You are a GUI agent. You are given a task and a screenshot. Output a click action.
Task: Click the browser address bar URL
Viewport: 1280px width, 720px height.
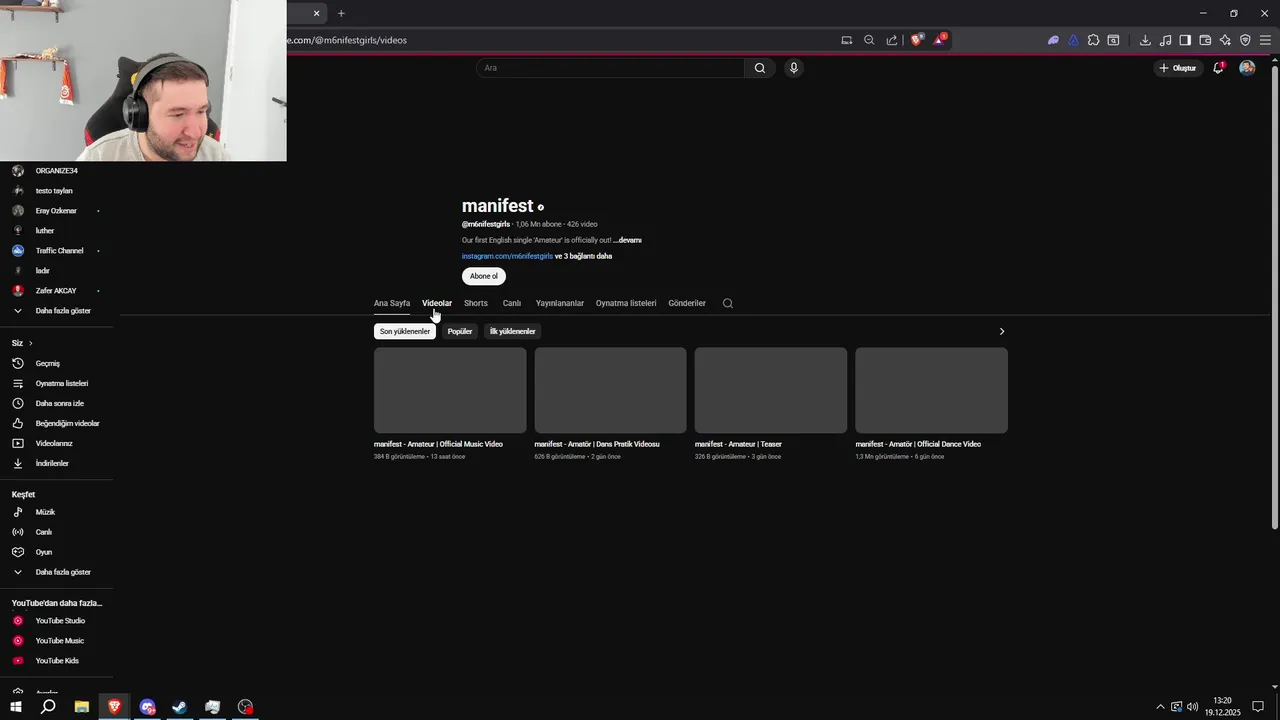[348, 40]
